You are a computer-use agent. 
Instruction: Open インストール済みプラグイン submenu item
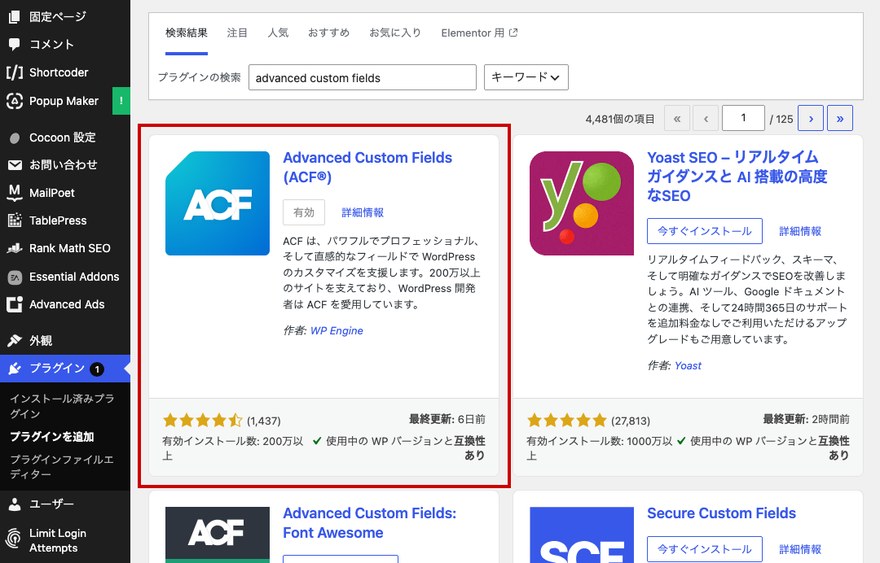pos(62,406)
